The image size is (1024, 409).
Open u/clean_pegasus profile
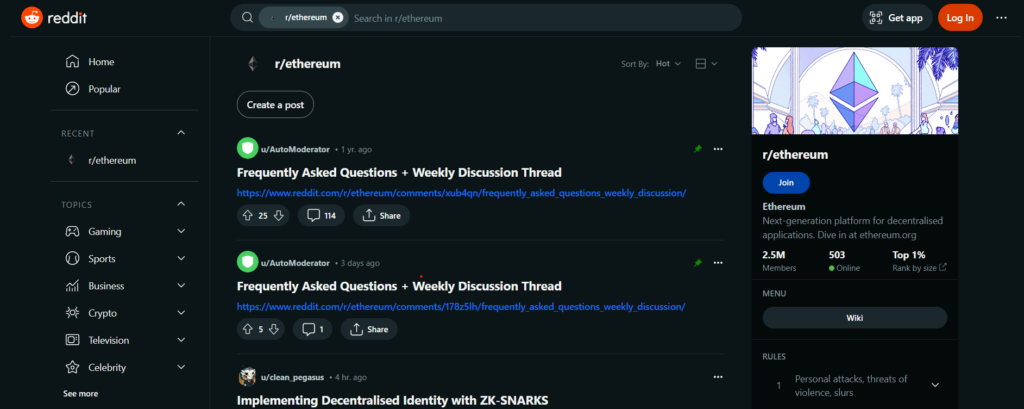[x=293, y=378]
